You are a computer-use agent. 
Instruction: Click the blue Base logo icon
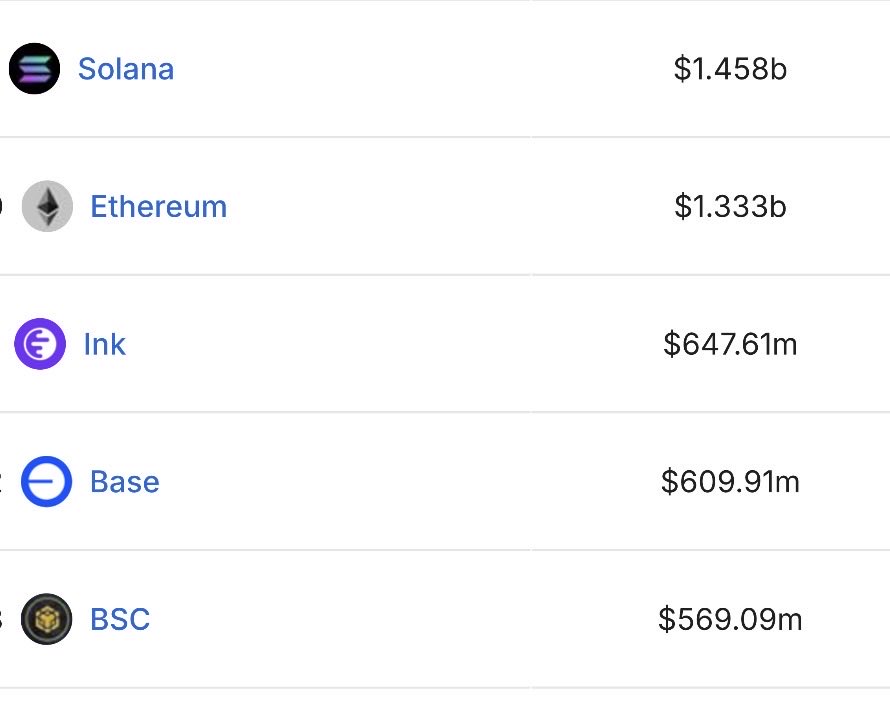pyautogui.click(x=47, y=481)
